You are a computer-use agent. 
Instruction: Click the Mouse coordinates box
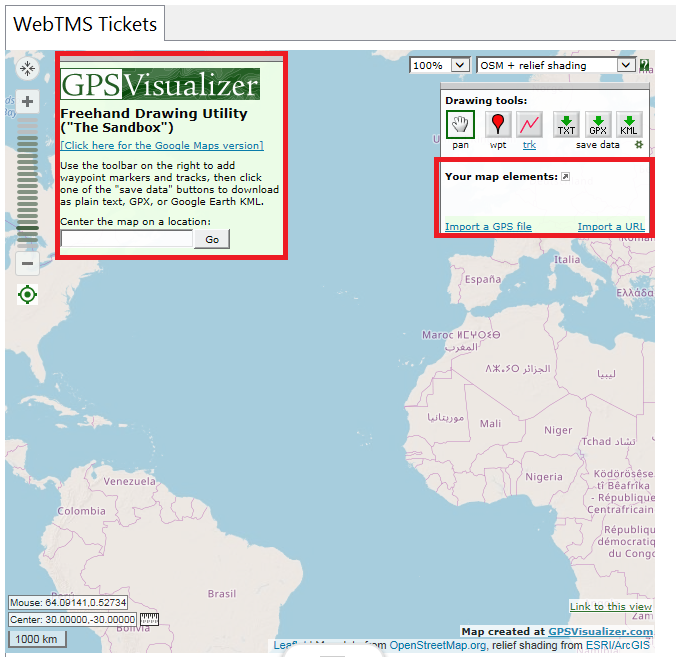(x=68, y=602)
